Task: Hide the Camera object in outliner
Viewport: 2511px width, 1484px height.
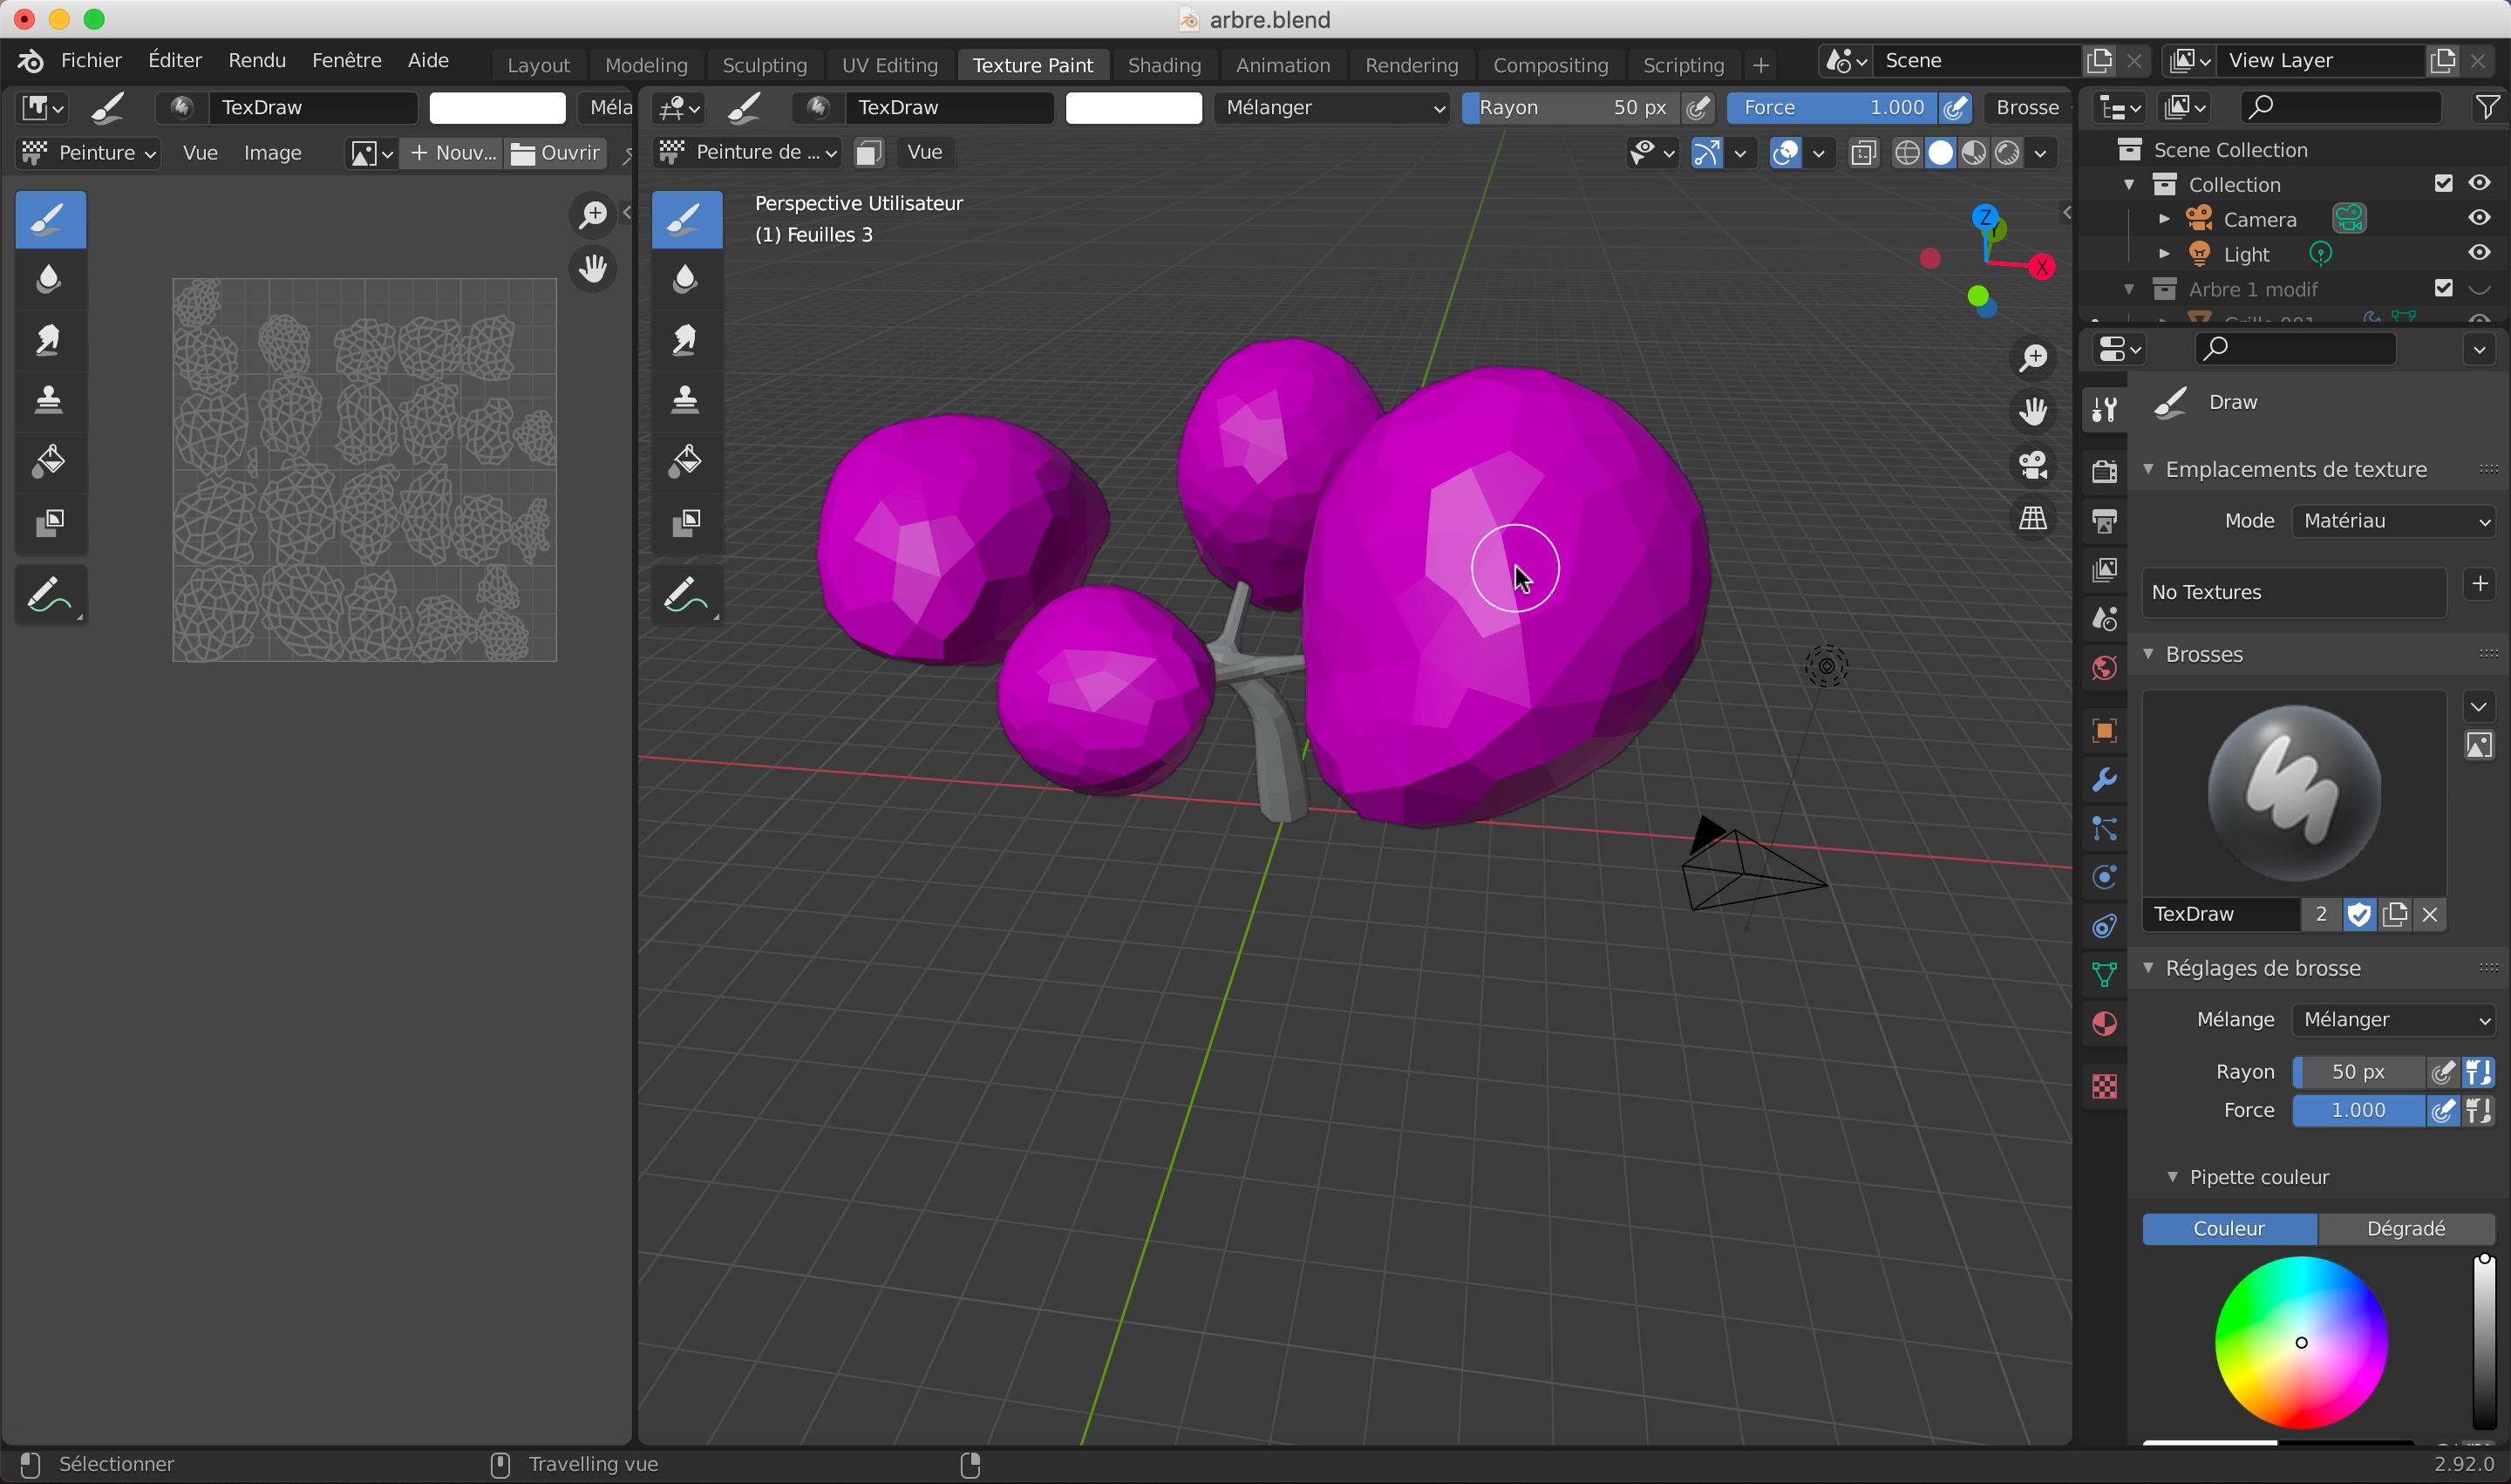Action: tap(2478, 219)
